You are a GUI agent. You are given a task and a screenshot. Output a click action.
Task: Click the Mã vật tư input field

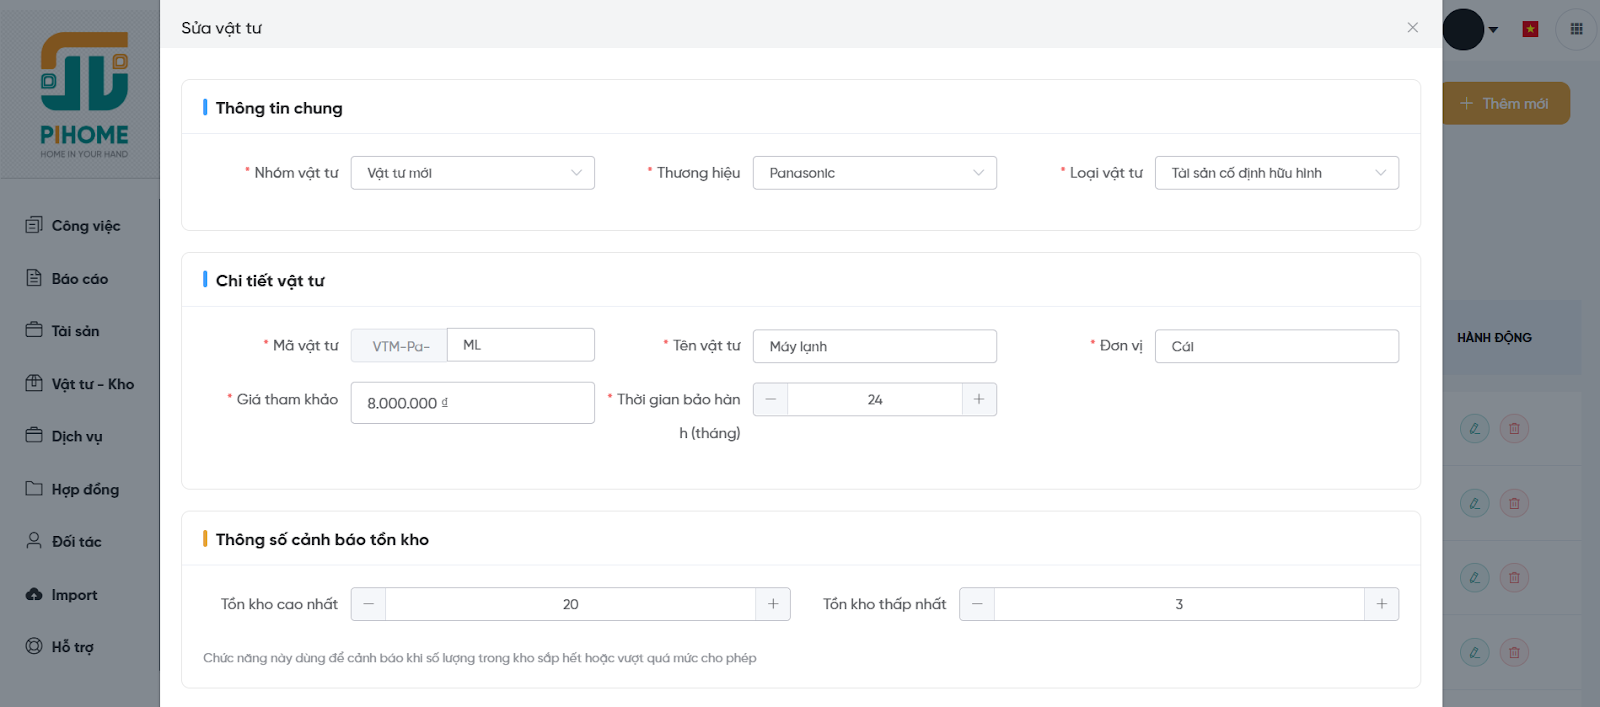(x=520, y=345)
